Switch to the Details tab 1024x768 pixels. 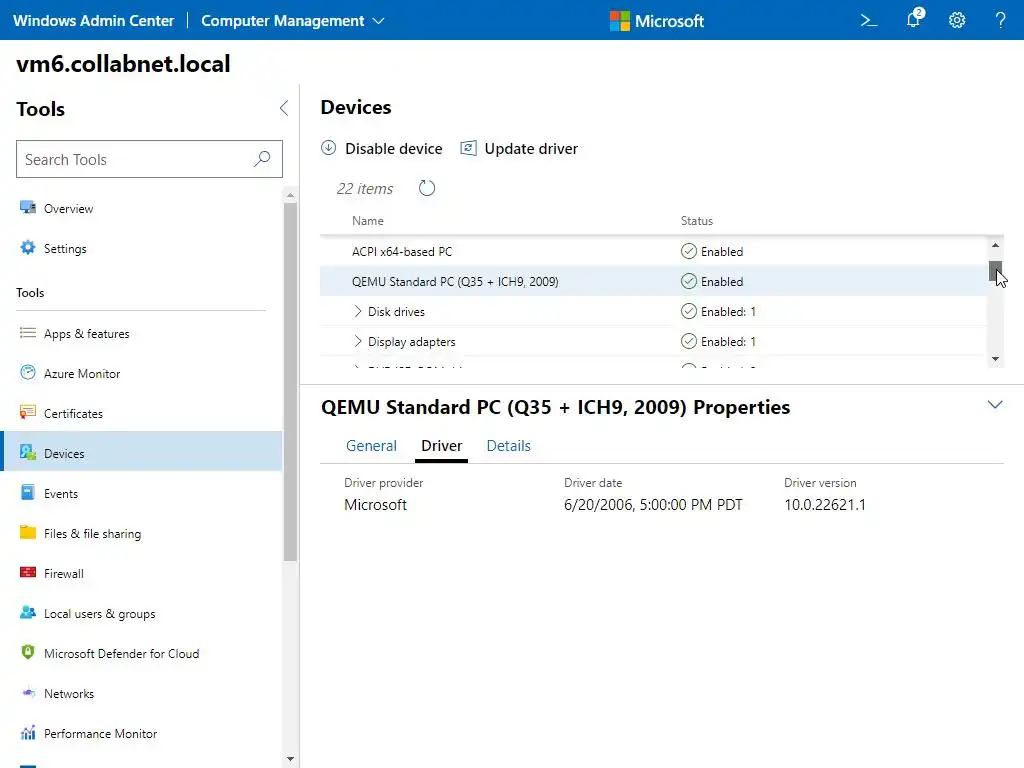(x=508, y=446)
